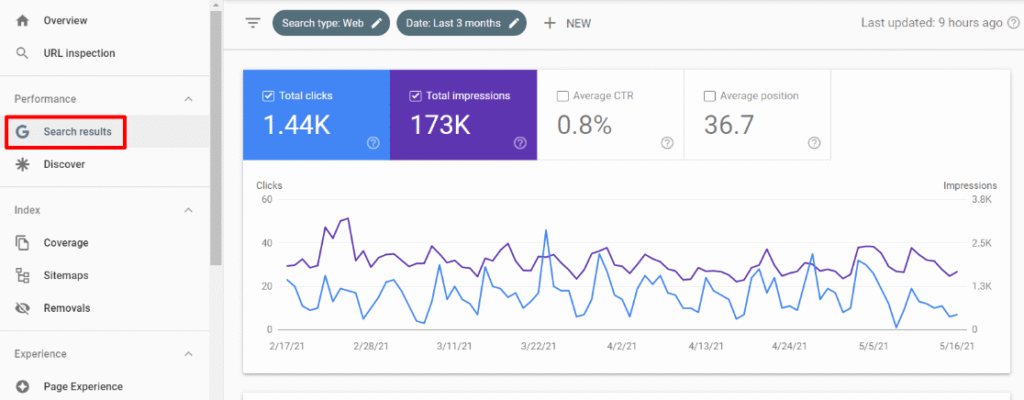Image resolution: width=1024 pixels, height=400 pixels.
Task: Click help icon next to Last updated
Action: tap(1013, 23)
